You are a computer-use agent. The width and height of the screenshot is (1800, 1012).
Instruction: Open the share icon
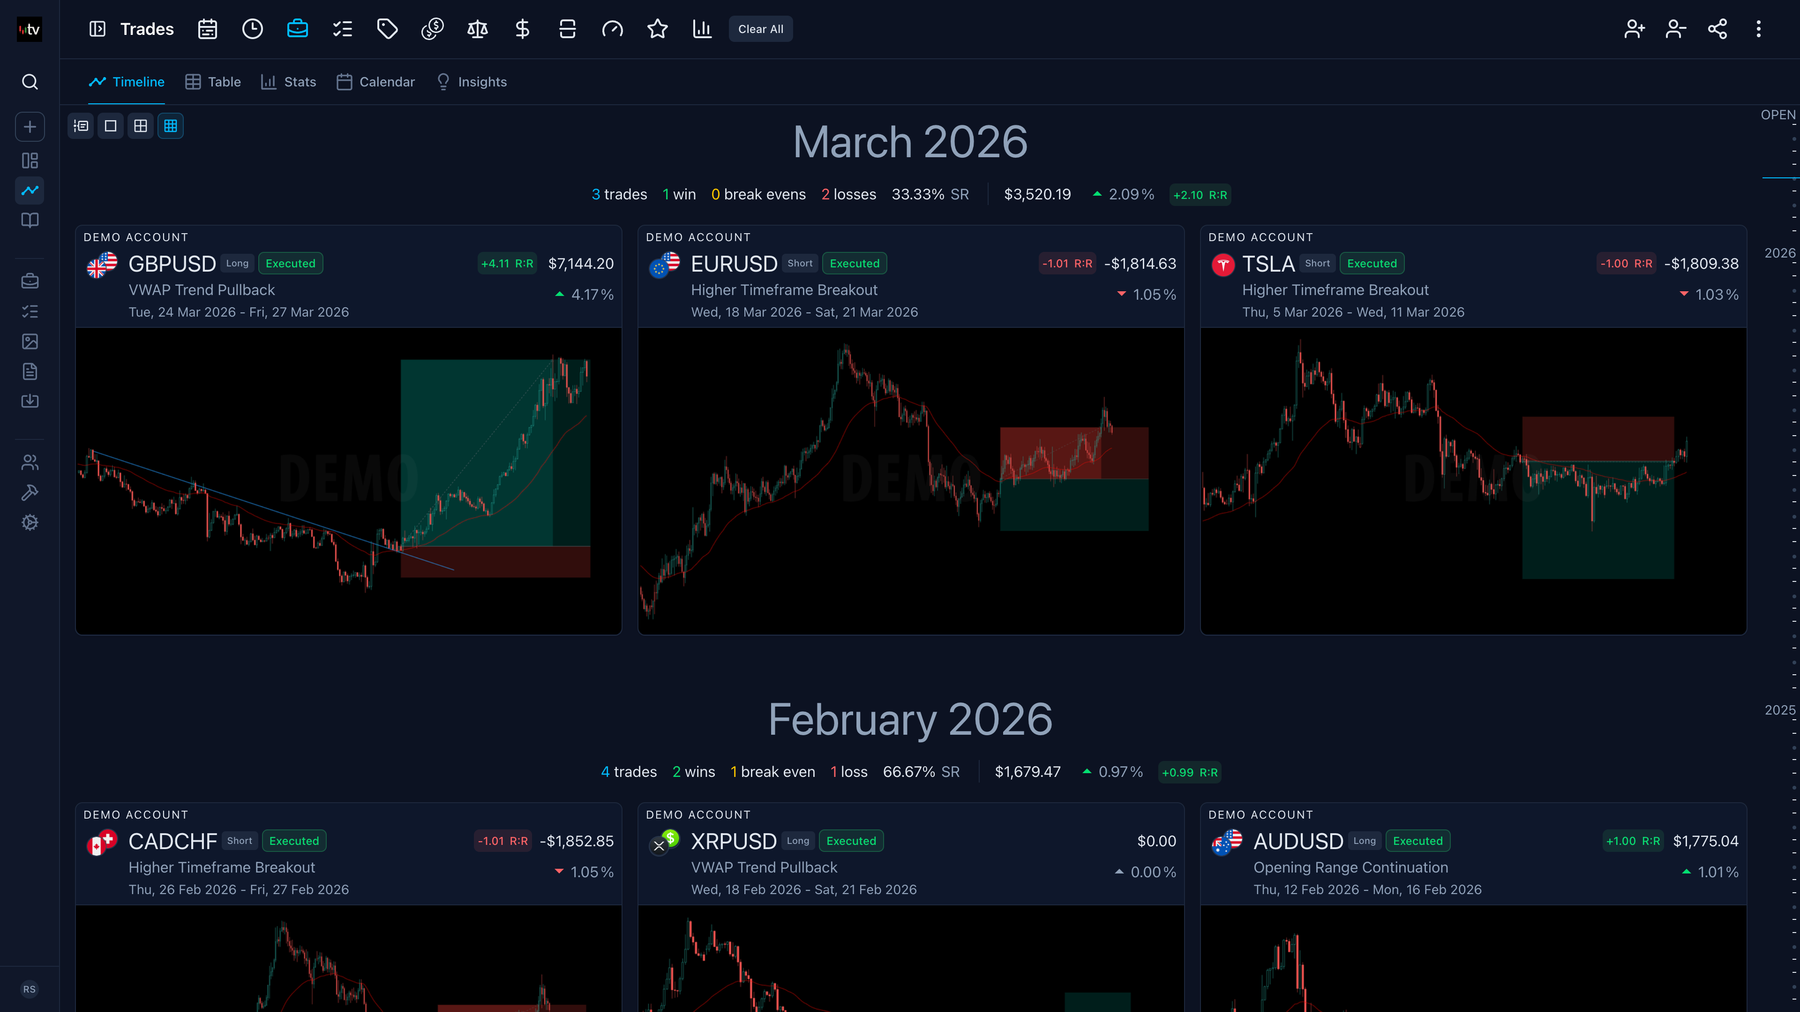point(1717,29)
